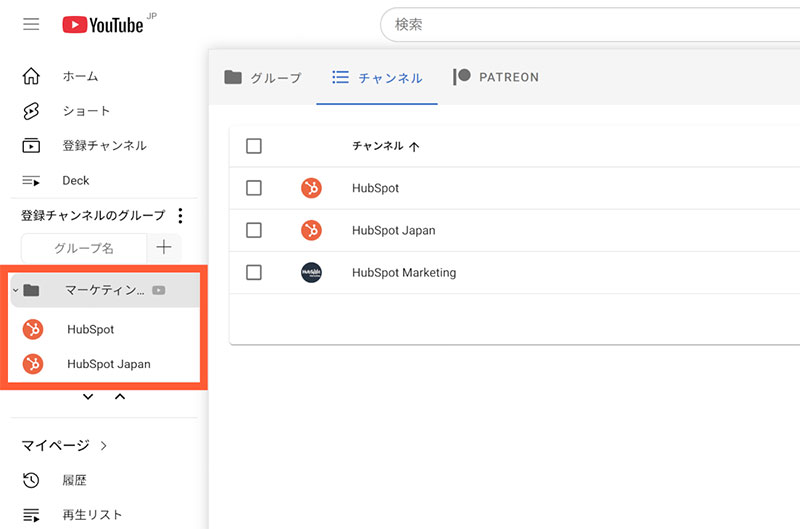Sort by チャンネル column arrow
800x529 pixels.
click(414, 147)
